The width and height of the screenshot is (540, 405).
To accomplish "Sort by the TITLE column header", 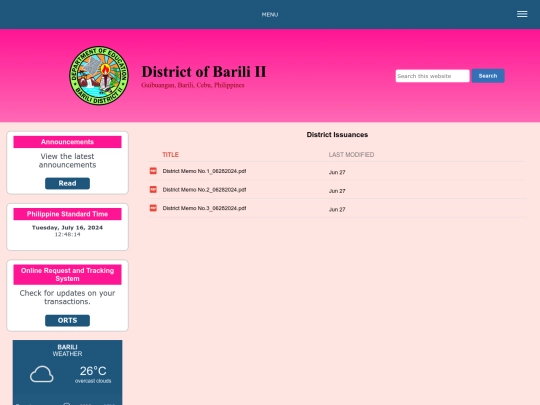I will (x=170, y=155).
